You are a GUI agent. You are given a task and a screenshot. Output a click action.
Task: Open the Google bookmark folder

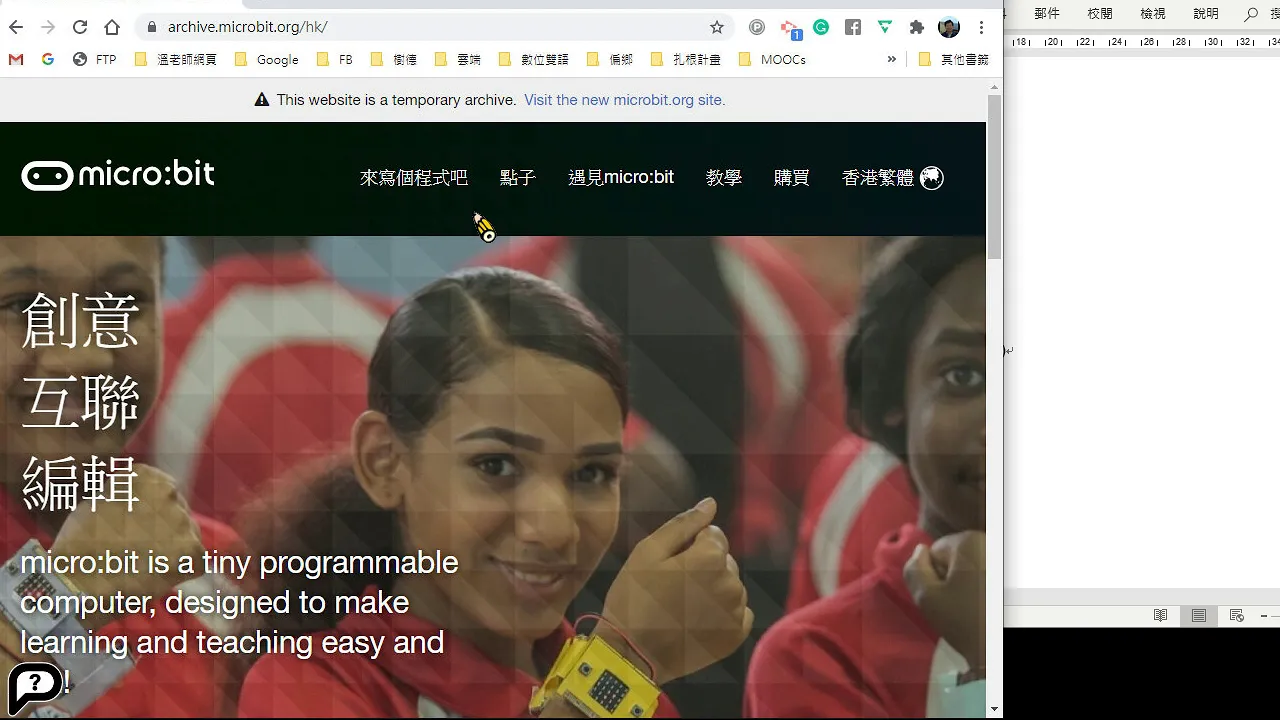[267, 59]
